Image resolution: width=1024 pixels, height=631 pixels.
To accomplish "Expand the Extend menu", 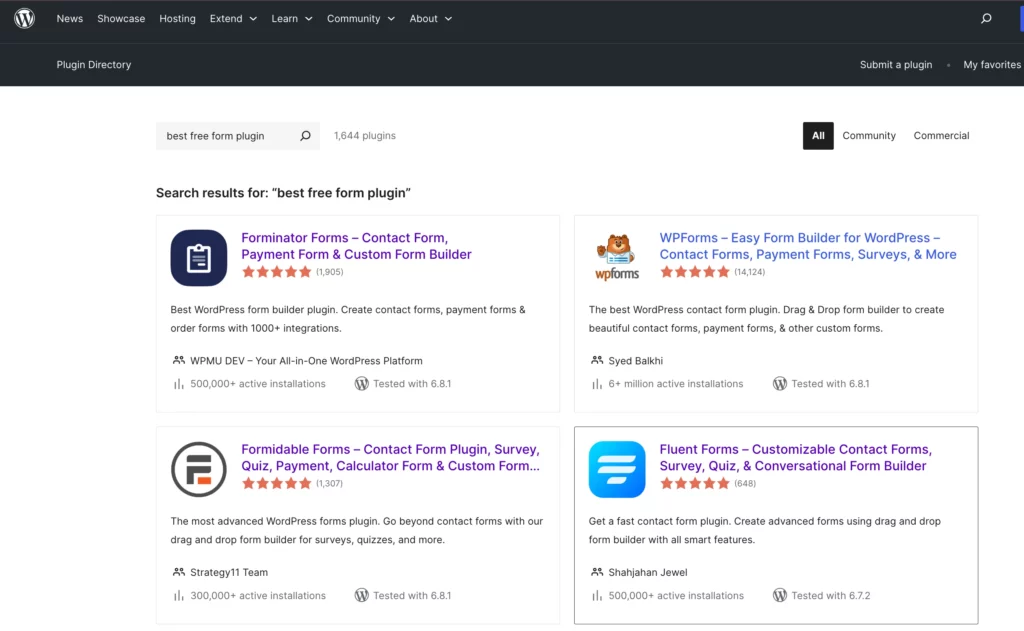I will coord(233,18).
